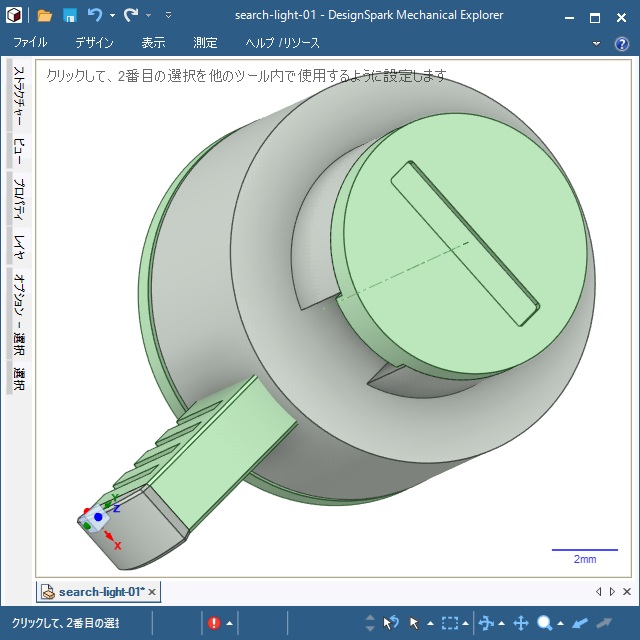Viewport: 640px width, 640px height.
Task: Collapse the ribbon using the chevron
Action: (x=597, y=43)
